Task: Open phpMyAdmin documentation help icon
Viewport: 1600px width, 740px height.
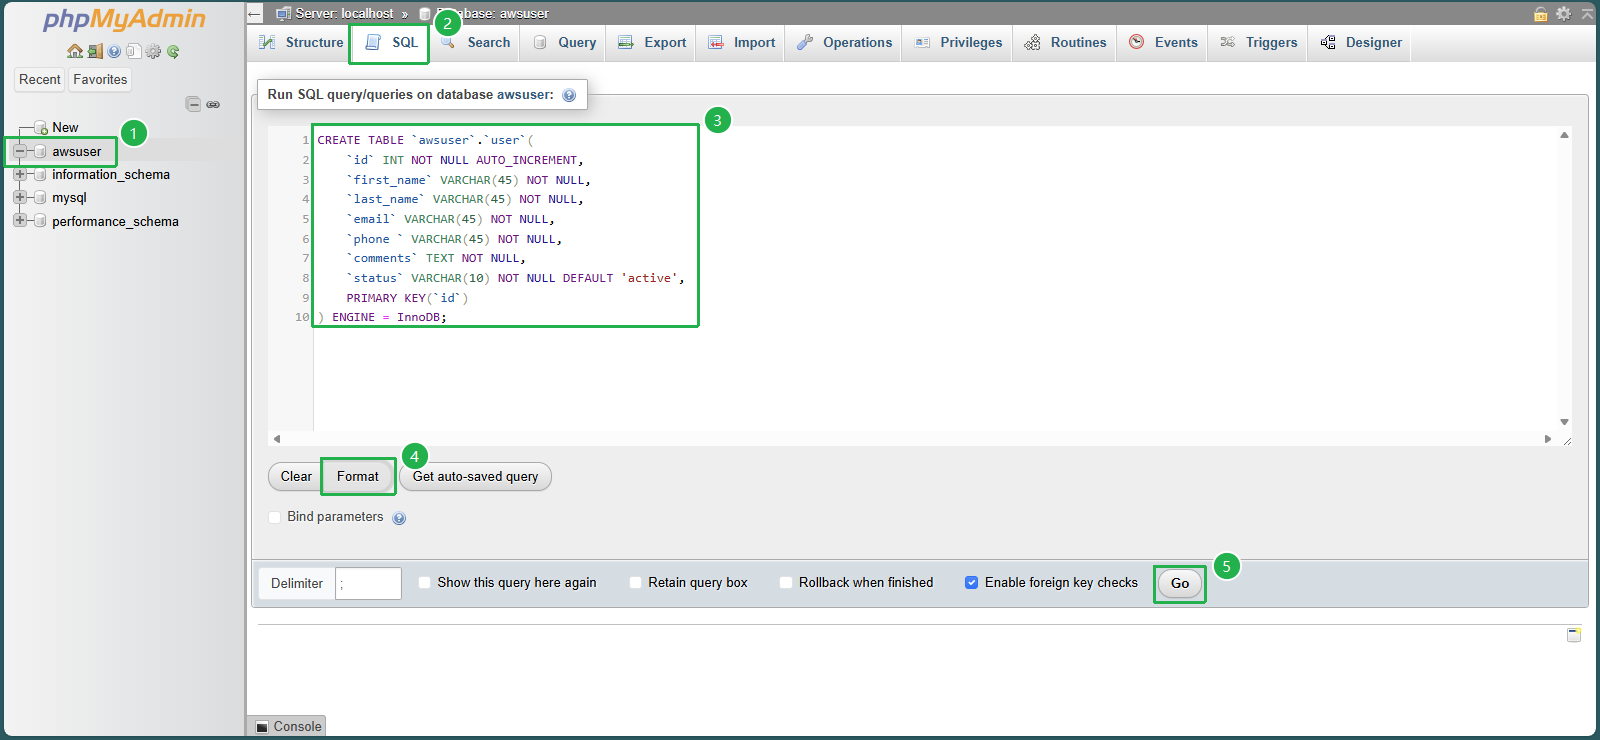Action: [x=114, y=51]
